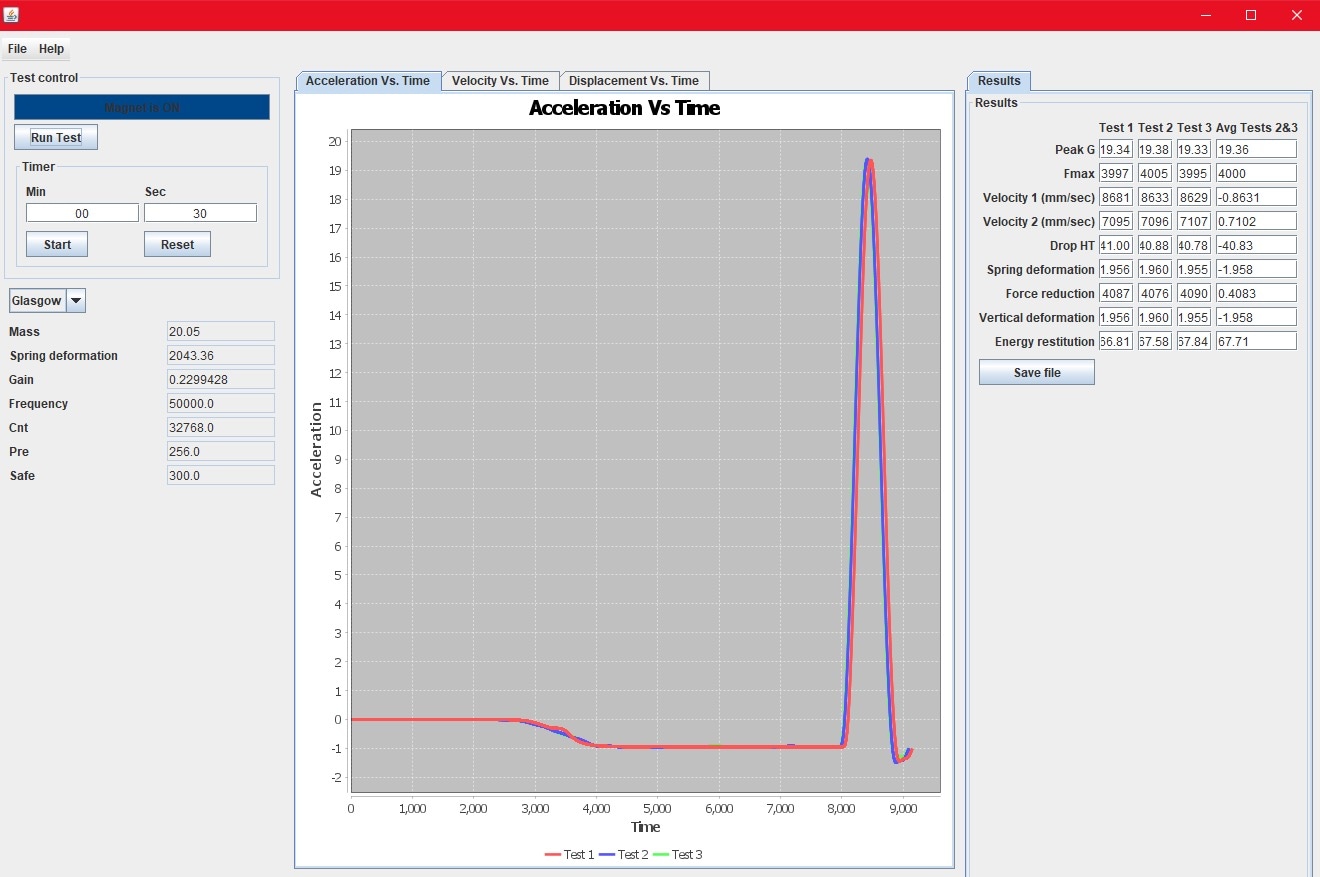Click the Peak G Test 1 value box
1320x877 pixels.
[x=1115, y=149]
